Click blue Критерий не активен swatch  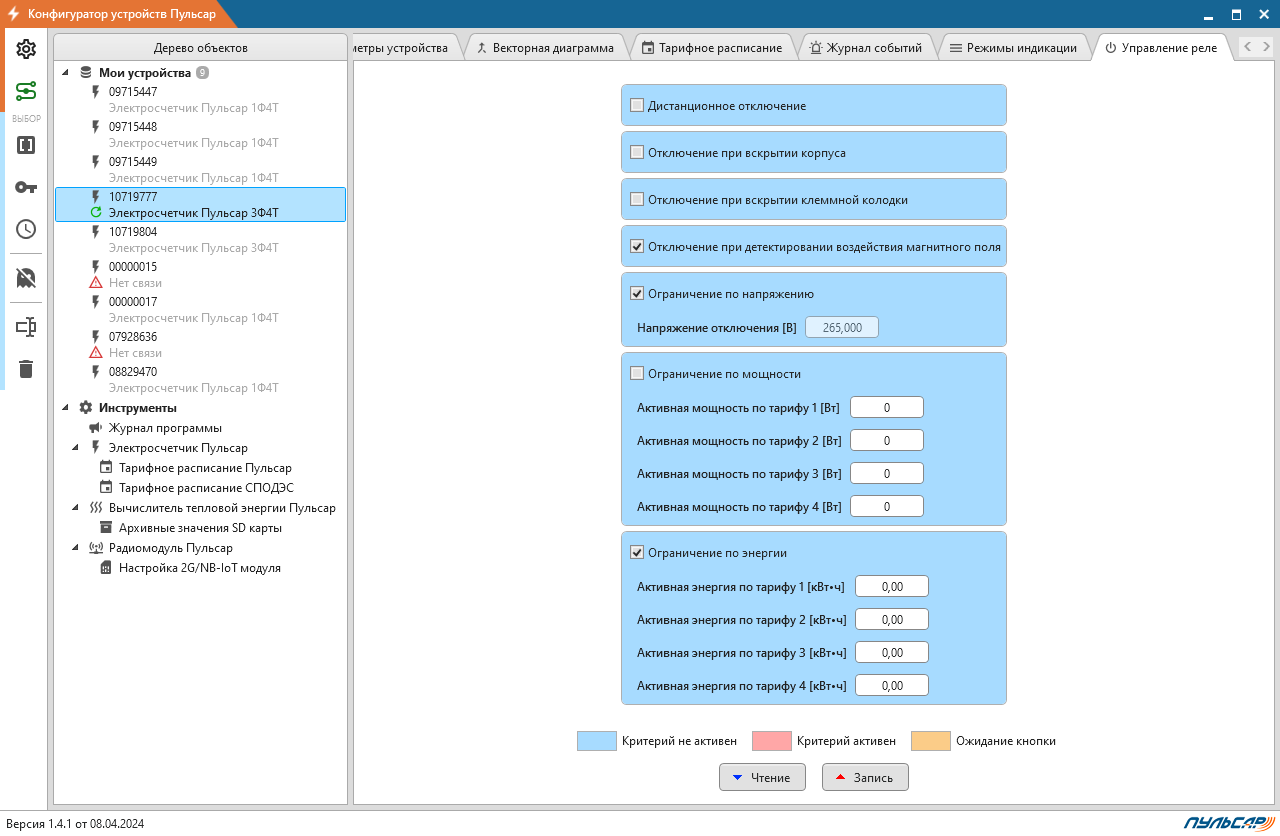[597, 741]
